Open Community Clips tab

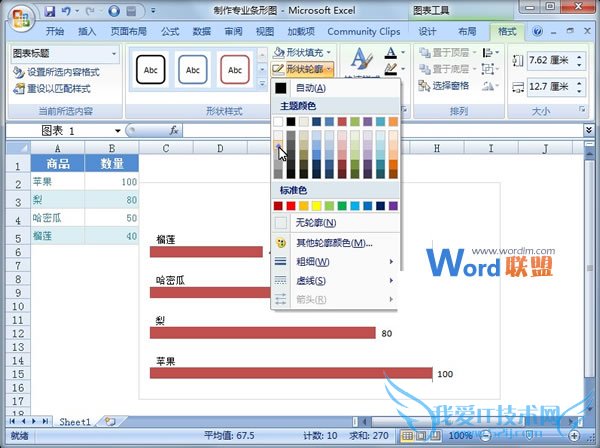tap(364, 31)
